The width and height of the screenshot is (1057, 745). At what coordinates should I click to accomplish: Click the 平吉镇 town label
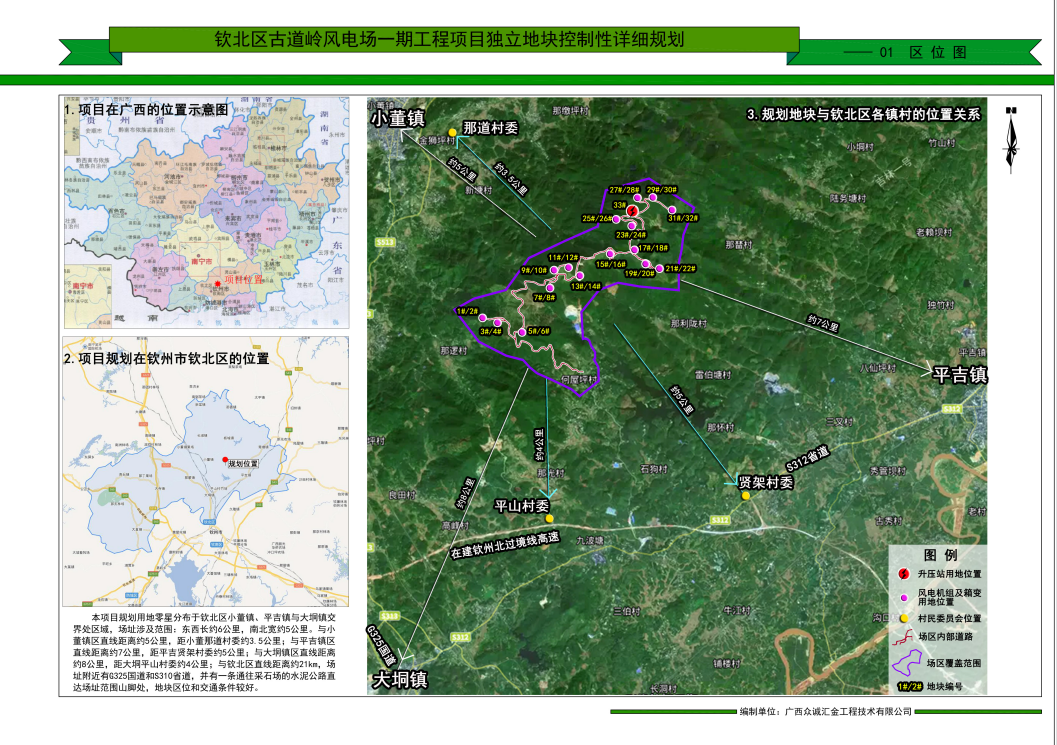click(x=958, y=375)
